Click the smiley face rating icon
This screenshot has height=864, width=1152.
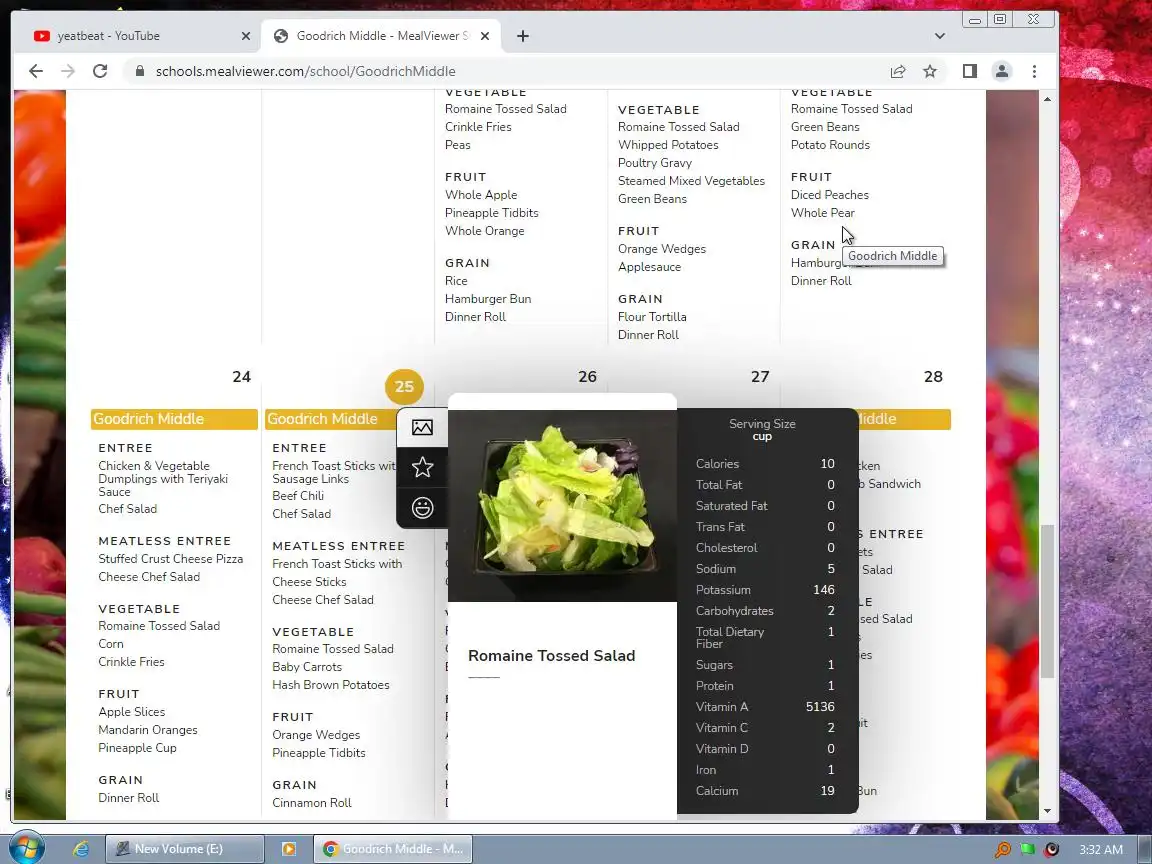[422, 508]
